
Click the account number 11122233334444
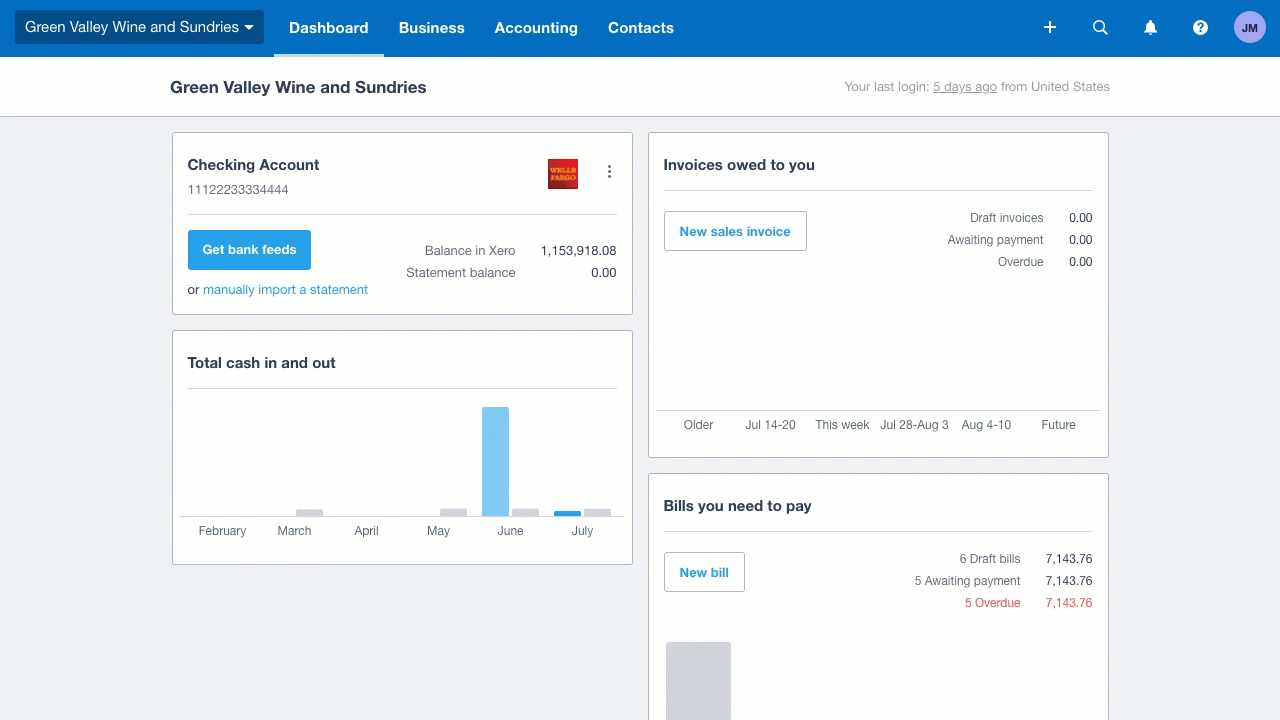click(x=238, y=190)
